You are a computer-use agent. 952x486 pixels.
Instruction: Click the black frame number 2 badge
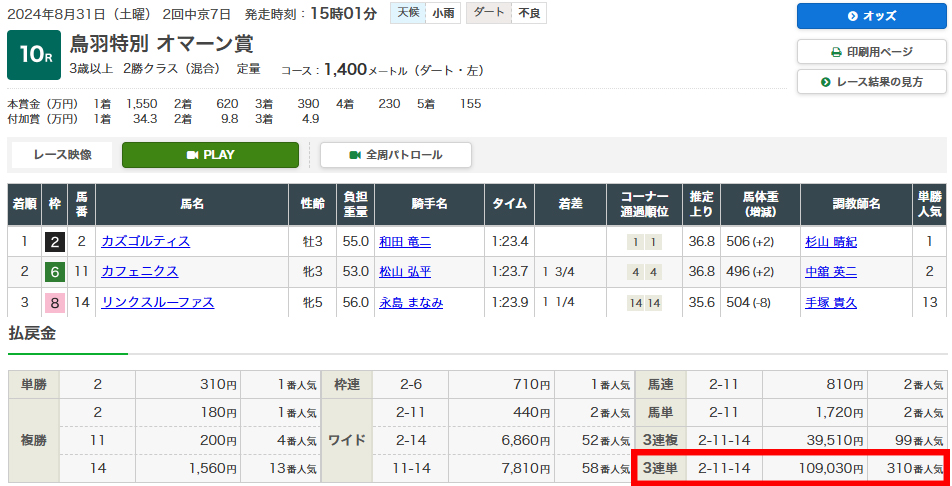click(x=55, y=242)
